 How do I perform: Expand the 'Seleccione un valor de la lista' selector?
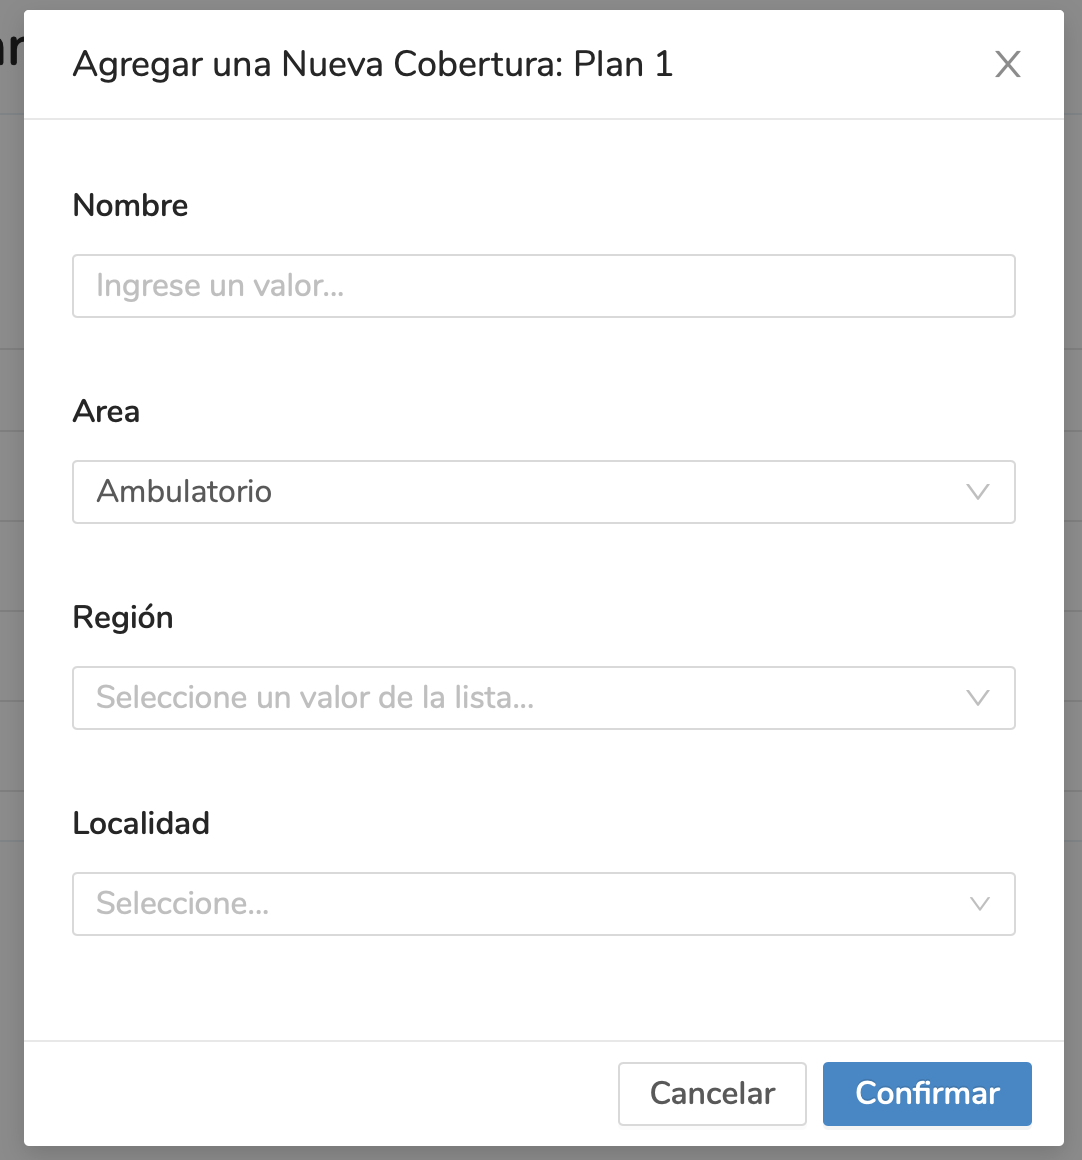(x=543, y=698)
